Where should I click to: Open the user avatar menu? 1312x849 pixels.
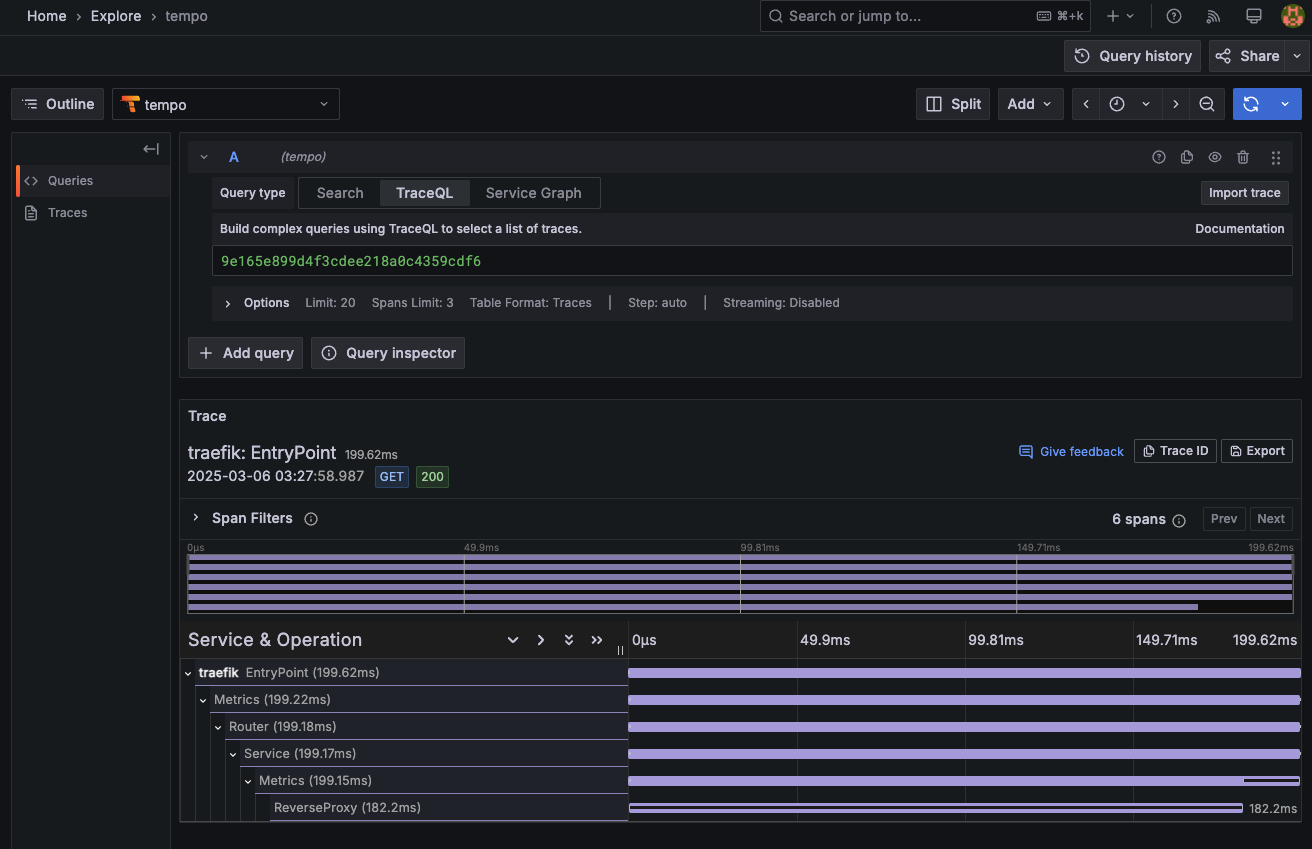coord(1292,16)
